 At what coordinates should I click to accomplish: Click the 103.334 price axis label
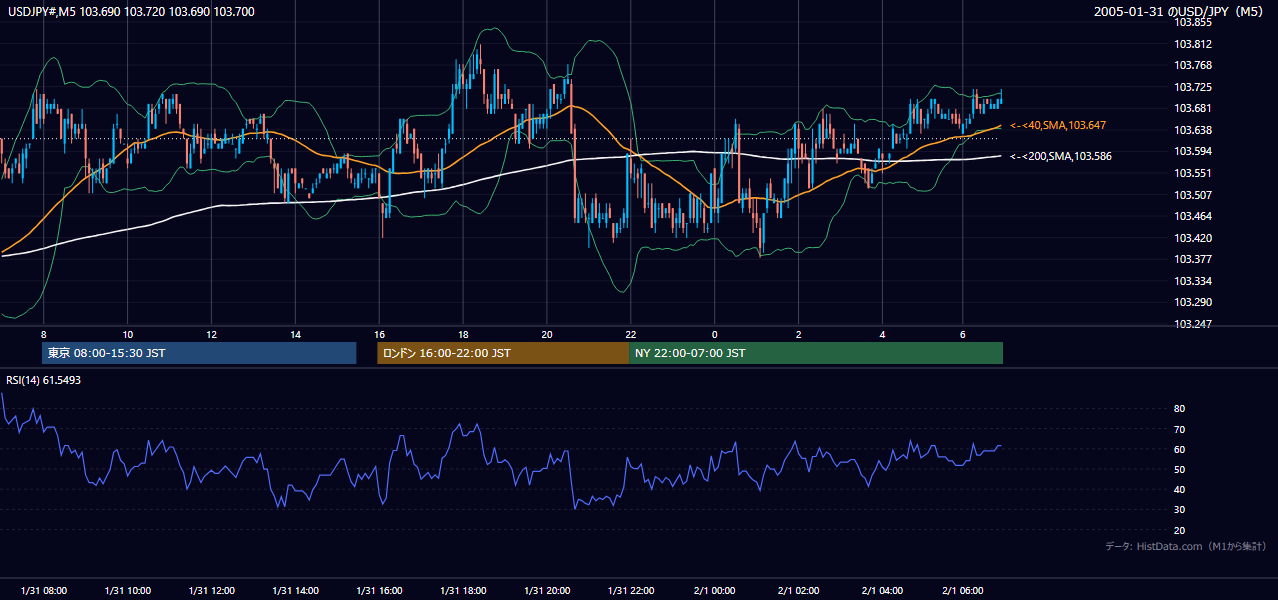point(1192,281)
